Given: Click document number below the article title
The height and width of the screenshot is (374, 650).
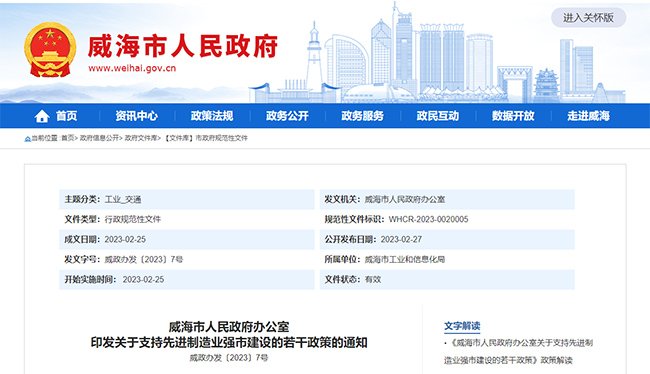Looking at the screenshot, I should coord(229,358).
